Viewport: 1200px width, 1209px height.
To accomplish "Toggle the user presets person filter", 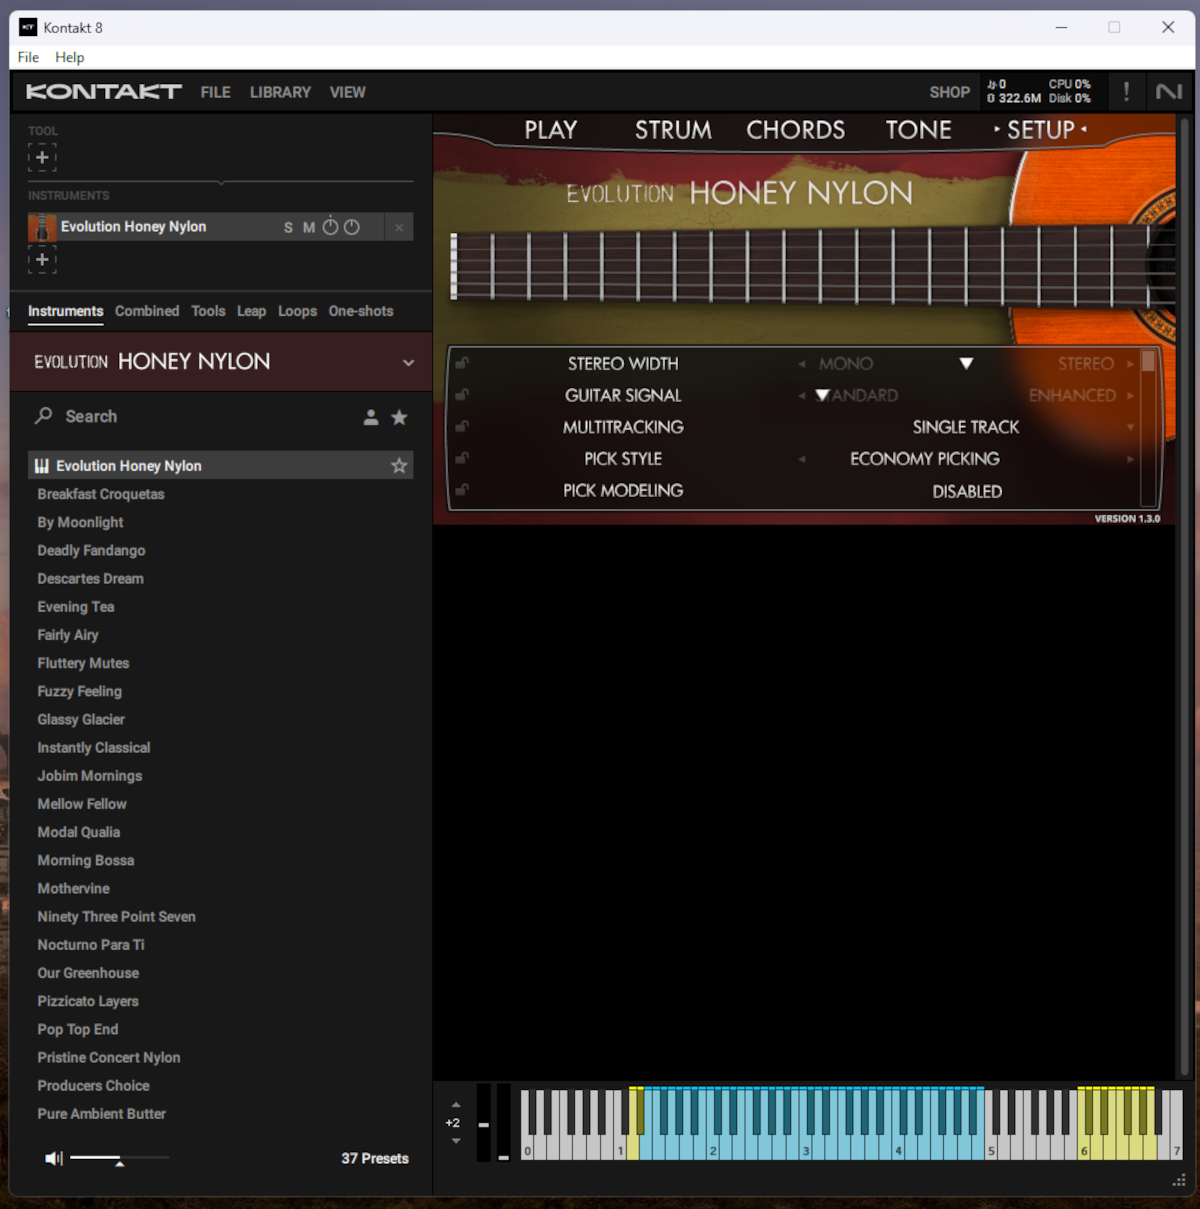I will click(x=371, y=417).
